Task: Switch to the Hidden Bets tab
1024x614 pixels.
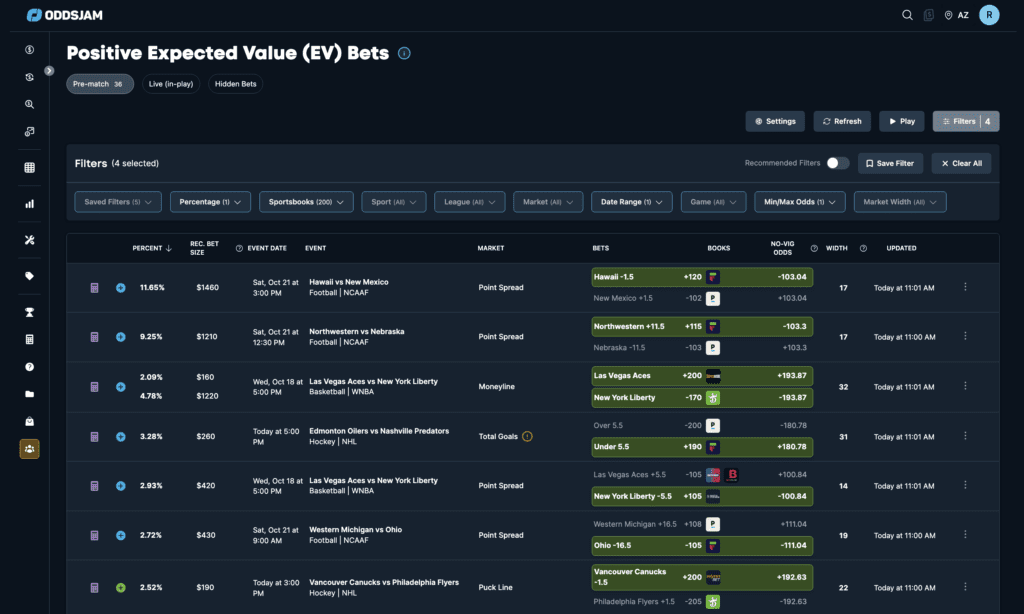Action: 235,84
